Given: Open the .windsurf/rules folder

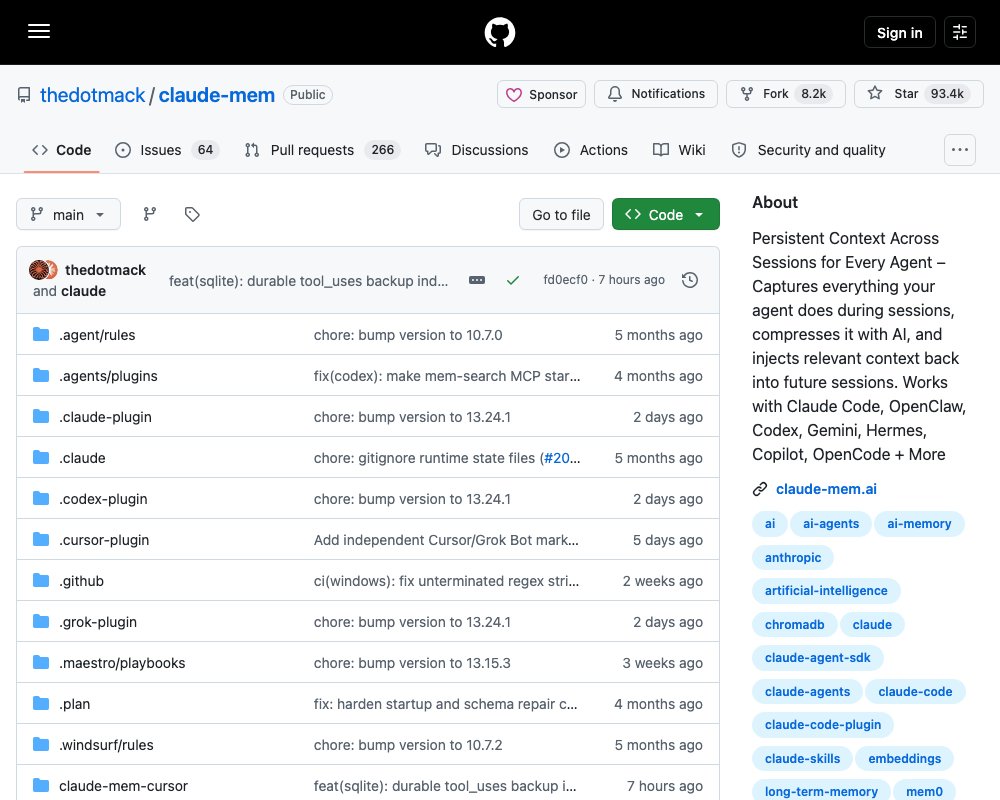Looking at the screenshot, I should point(106,745).
